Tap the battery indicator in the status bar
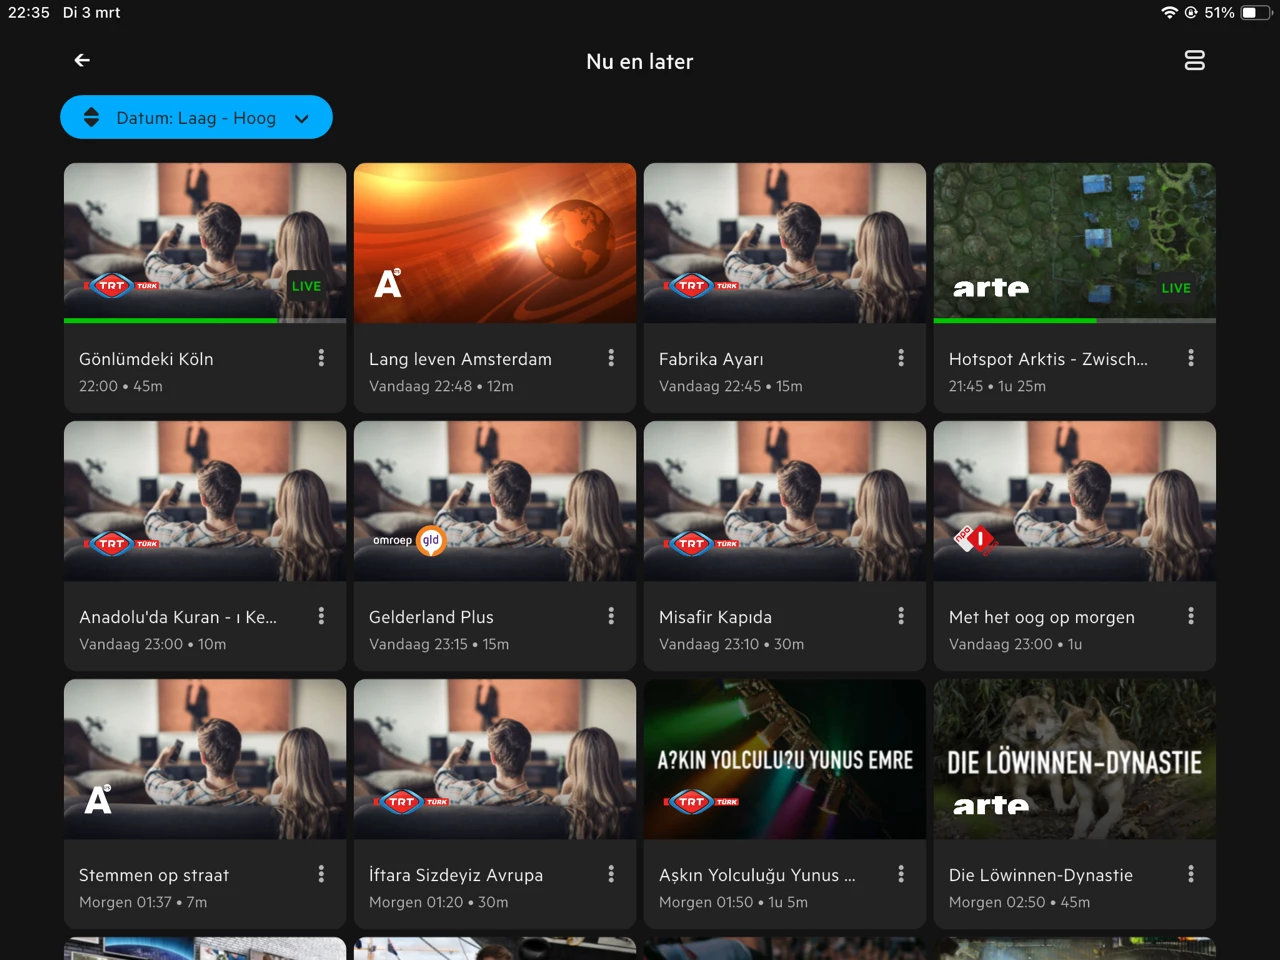Screen dimensions: 1280x960 coord(1256,13)
